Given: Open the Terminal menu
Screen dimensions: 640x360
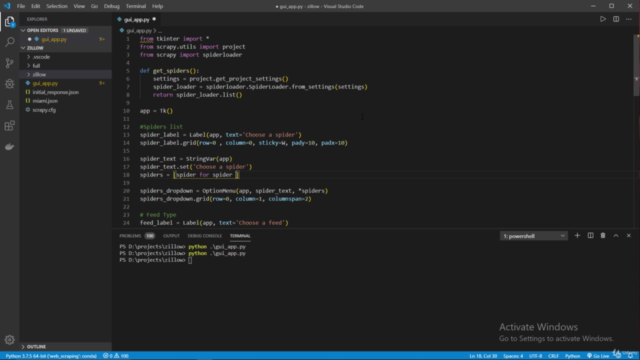Looking at the screenshot, I should click(136, 6).
